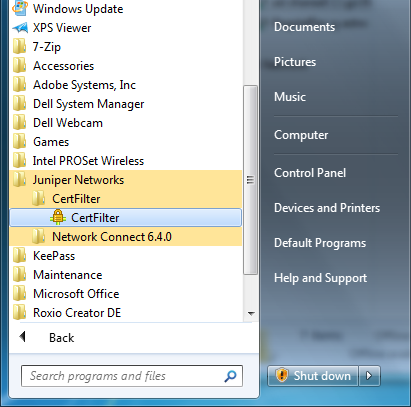Click the search magnifier icon
Viewport: 411px width, 407px height.
click(230, 376)
